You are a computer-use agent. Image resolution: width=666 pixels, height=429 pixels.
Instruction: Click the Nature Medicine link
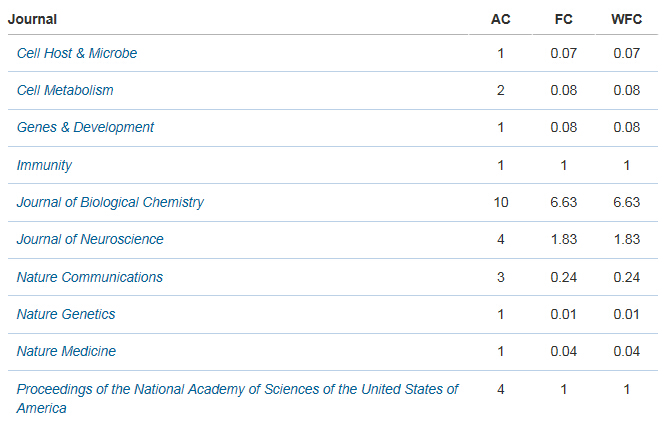pos(66,351)
